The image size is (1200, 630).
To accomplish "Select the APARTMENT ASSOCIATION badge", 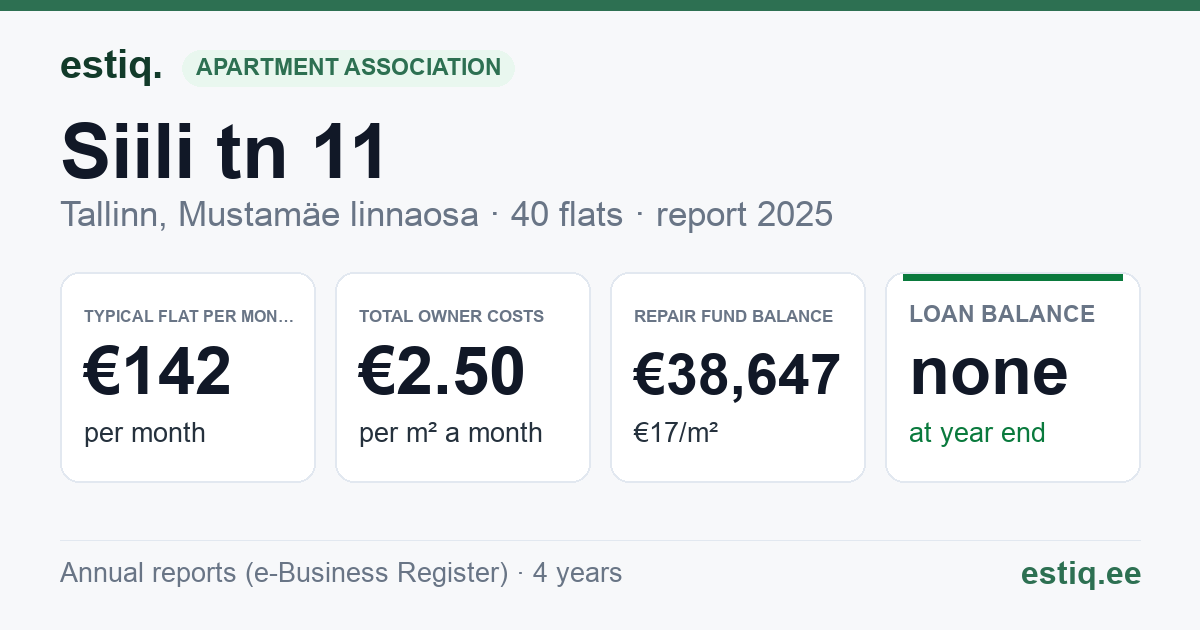I will coord(348,68).
